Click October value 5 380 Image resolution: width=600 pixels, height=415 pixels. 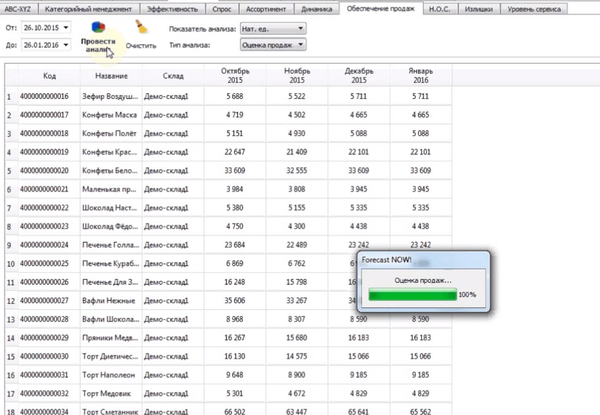[235, 208]
